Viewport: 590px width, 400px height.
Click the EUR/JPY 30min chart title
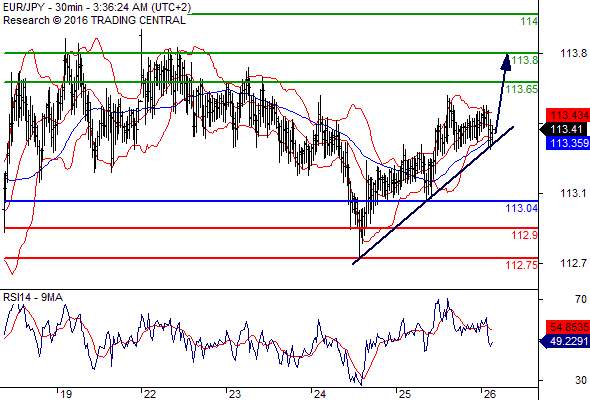tap(97, 7)
